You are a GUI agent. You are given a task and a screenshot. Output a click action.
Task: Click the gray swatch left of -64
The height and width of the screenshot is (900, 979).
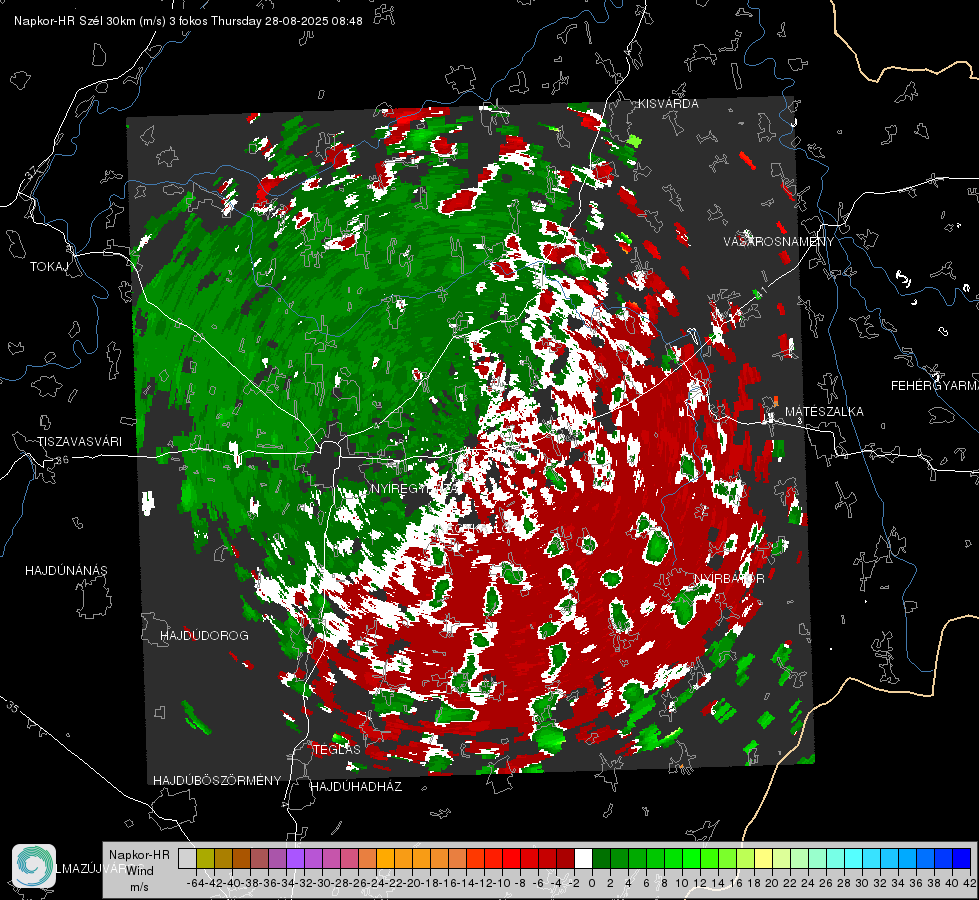(187, 858)
